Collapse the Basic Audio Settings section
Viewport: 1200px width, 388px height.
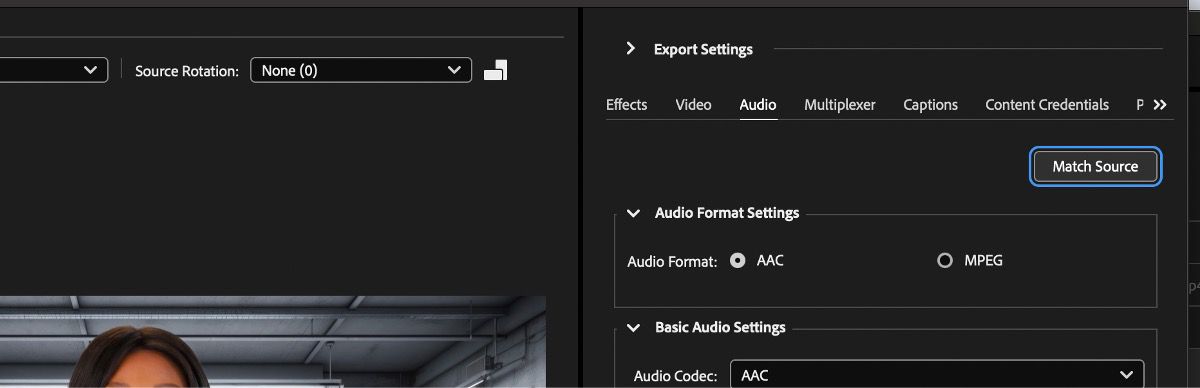[x=633, y=327]
